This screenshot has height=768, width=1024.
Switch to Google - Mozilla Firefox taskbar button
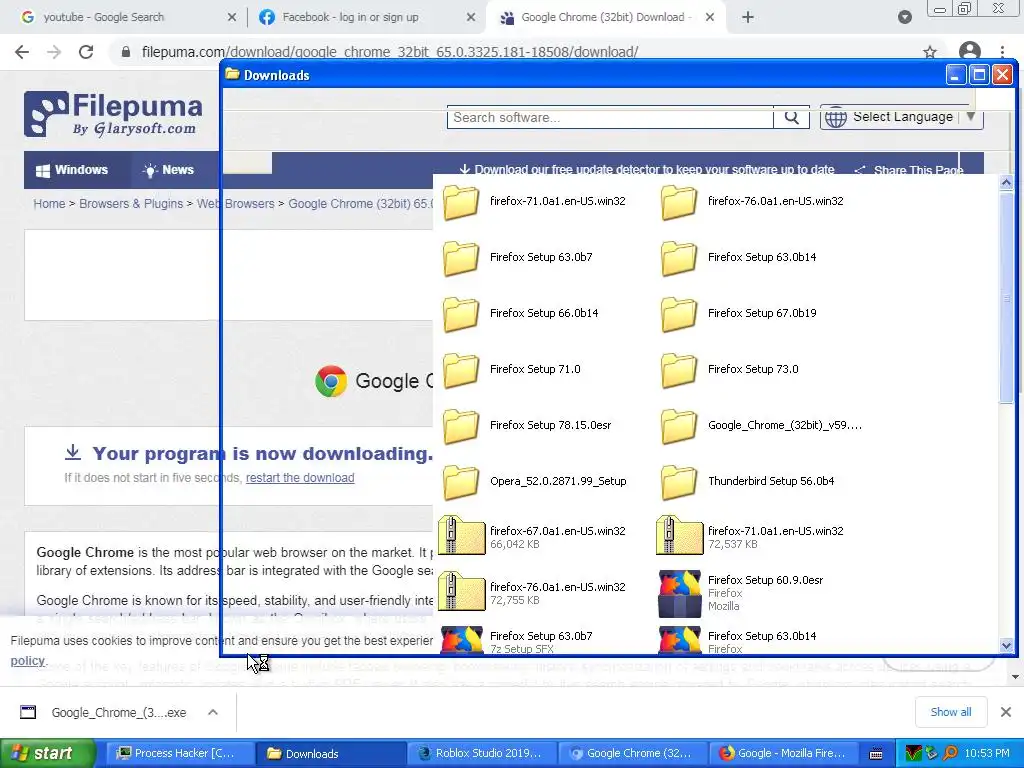(782, 753)
